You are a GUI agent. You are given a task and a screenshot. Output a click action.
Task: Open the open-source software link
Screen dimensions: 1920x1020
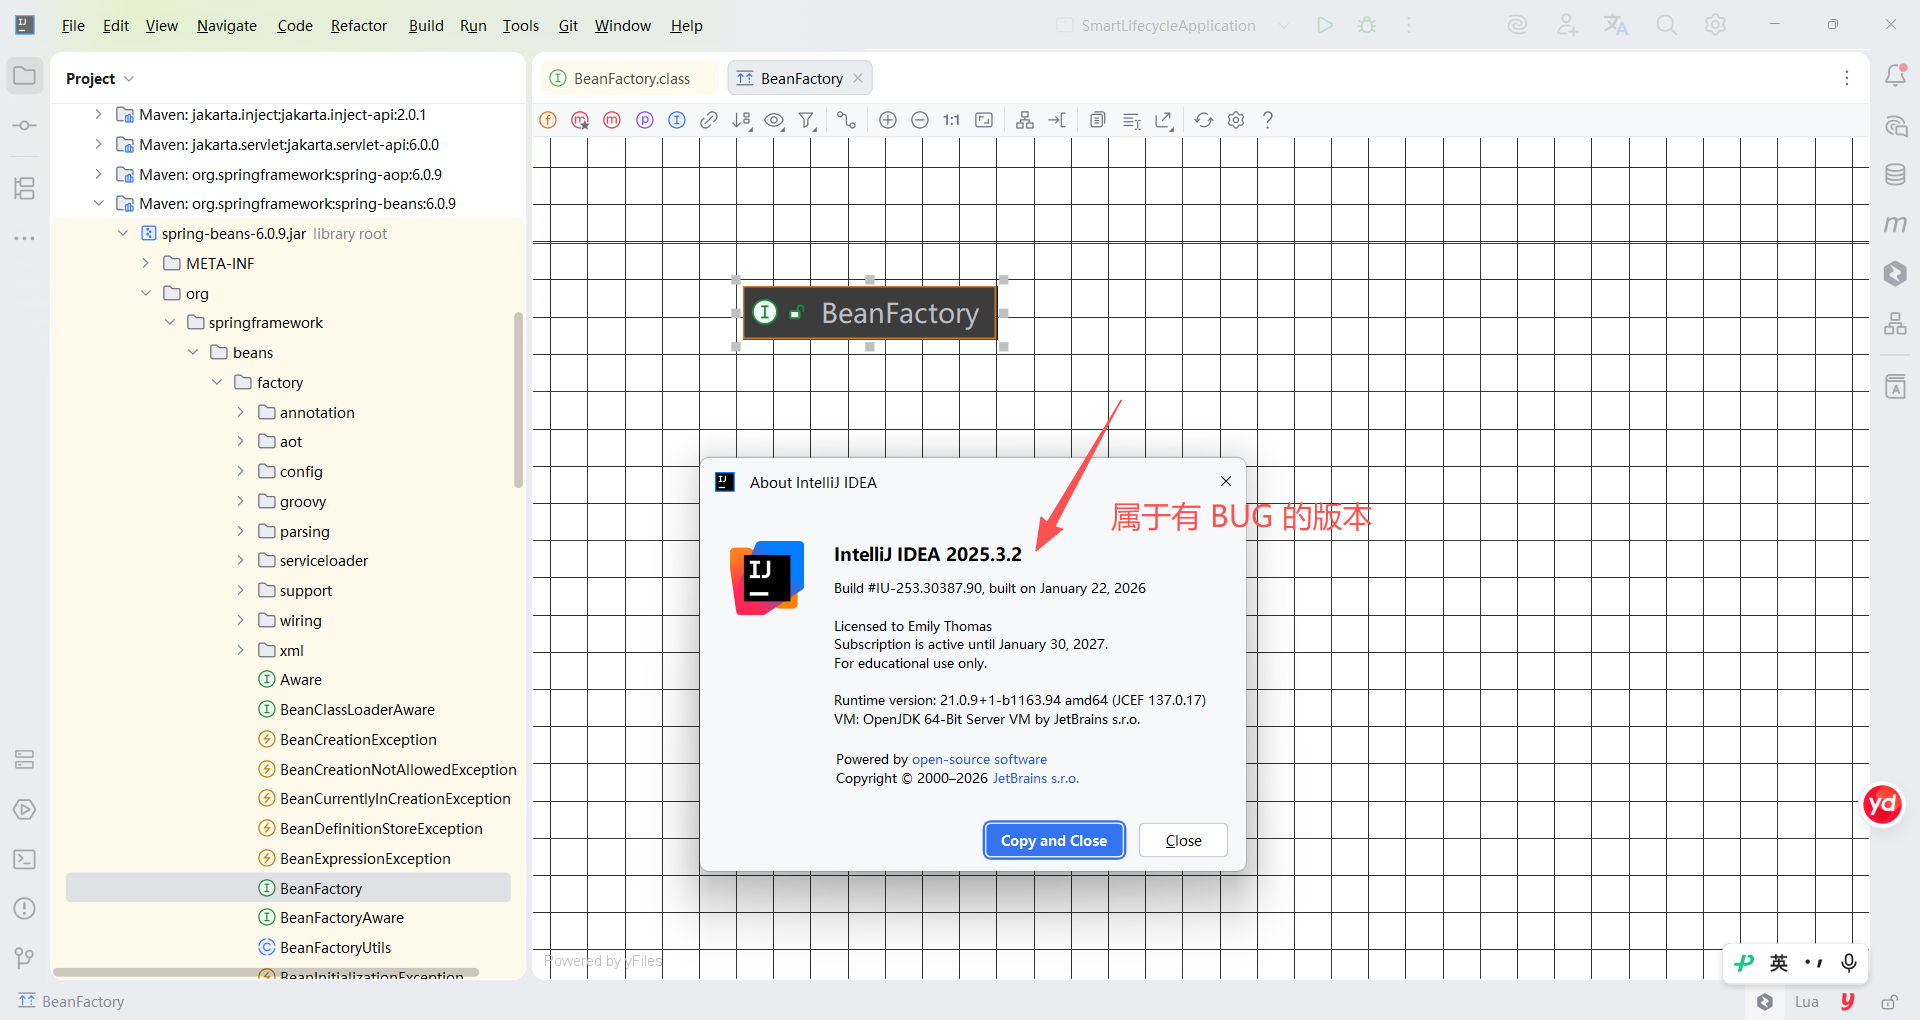click(x=979, y=760)
